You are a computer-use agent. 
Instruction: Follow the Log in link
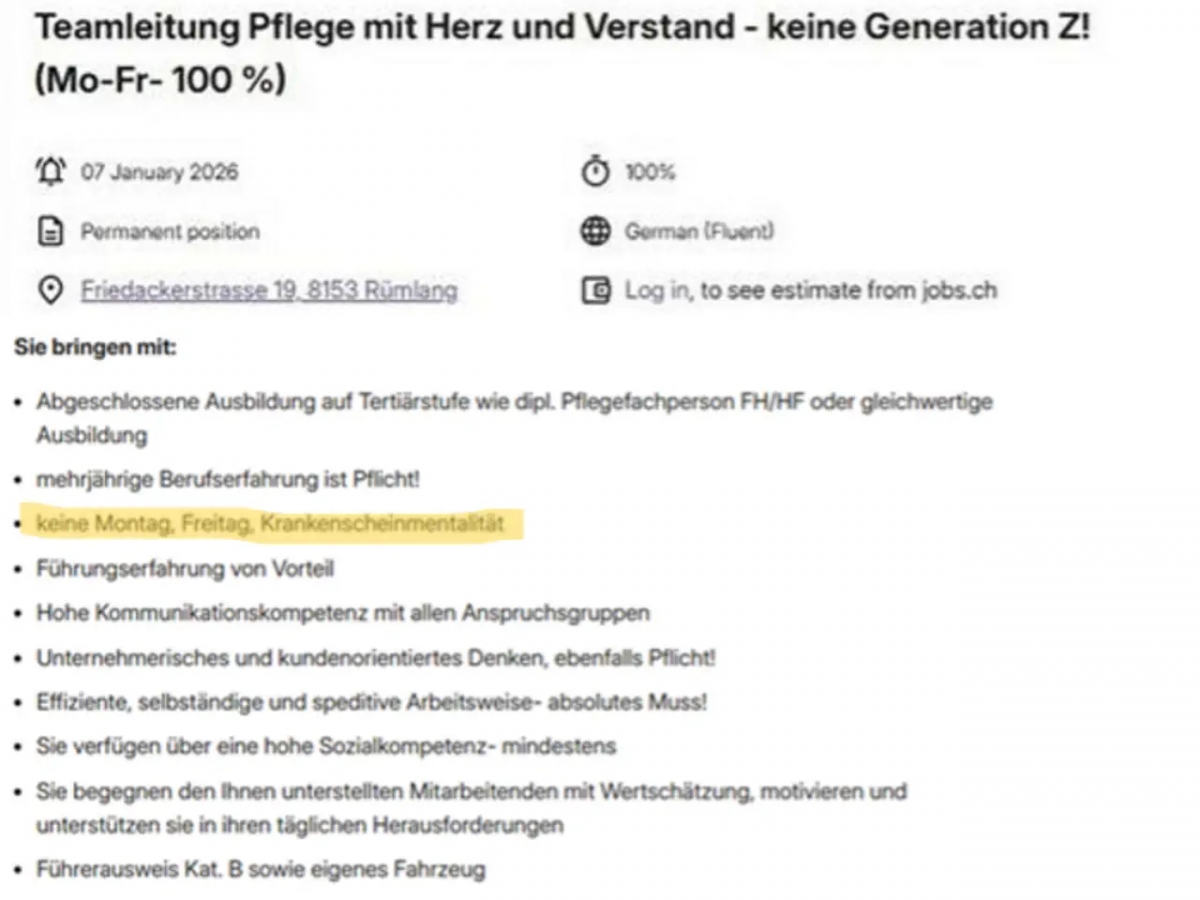click(657, 291)
